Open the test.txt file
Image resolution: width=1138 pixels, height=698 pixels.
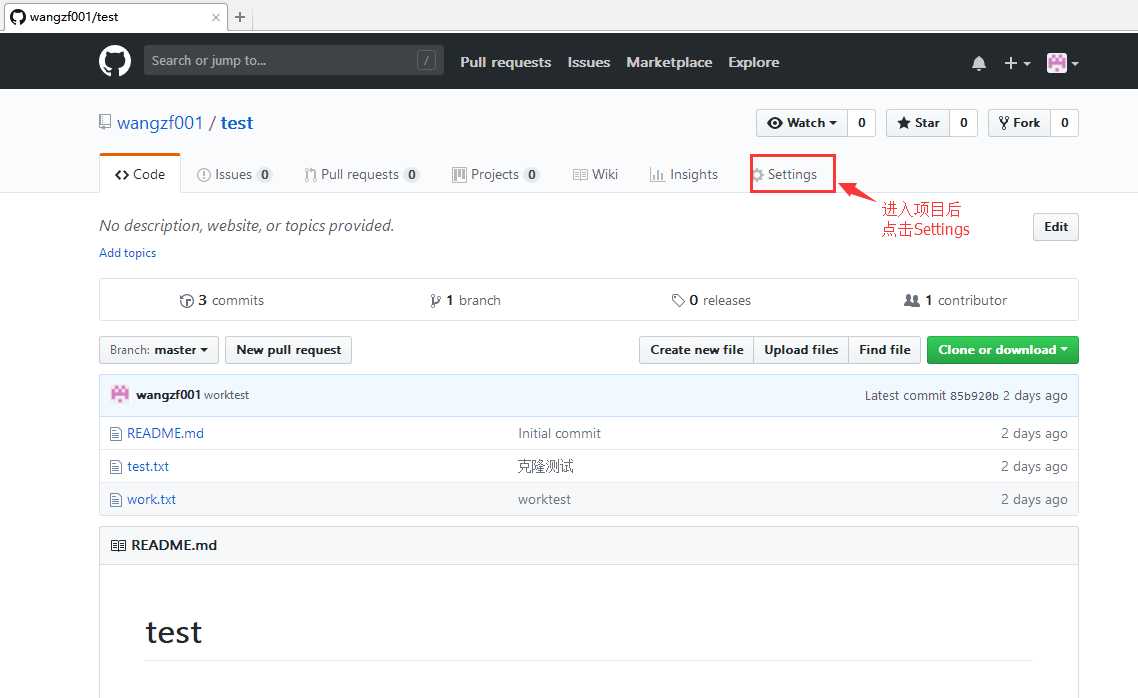point(148,467)
